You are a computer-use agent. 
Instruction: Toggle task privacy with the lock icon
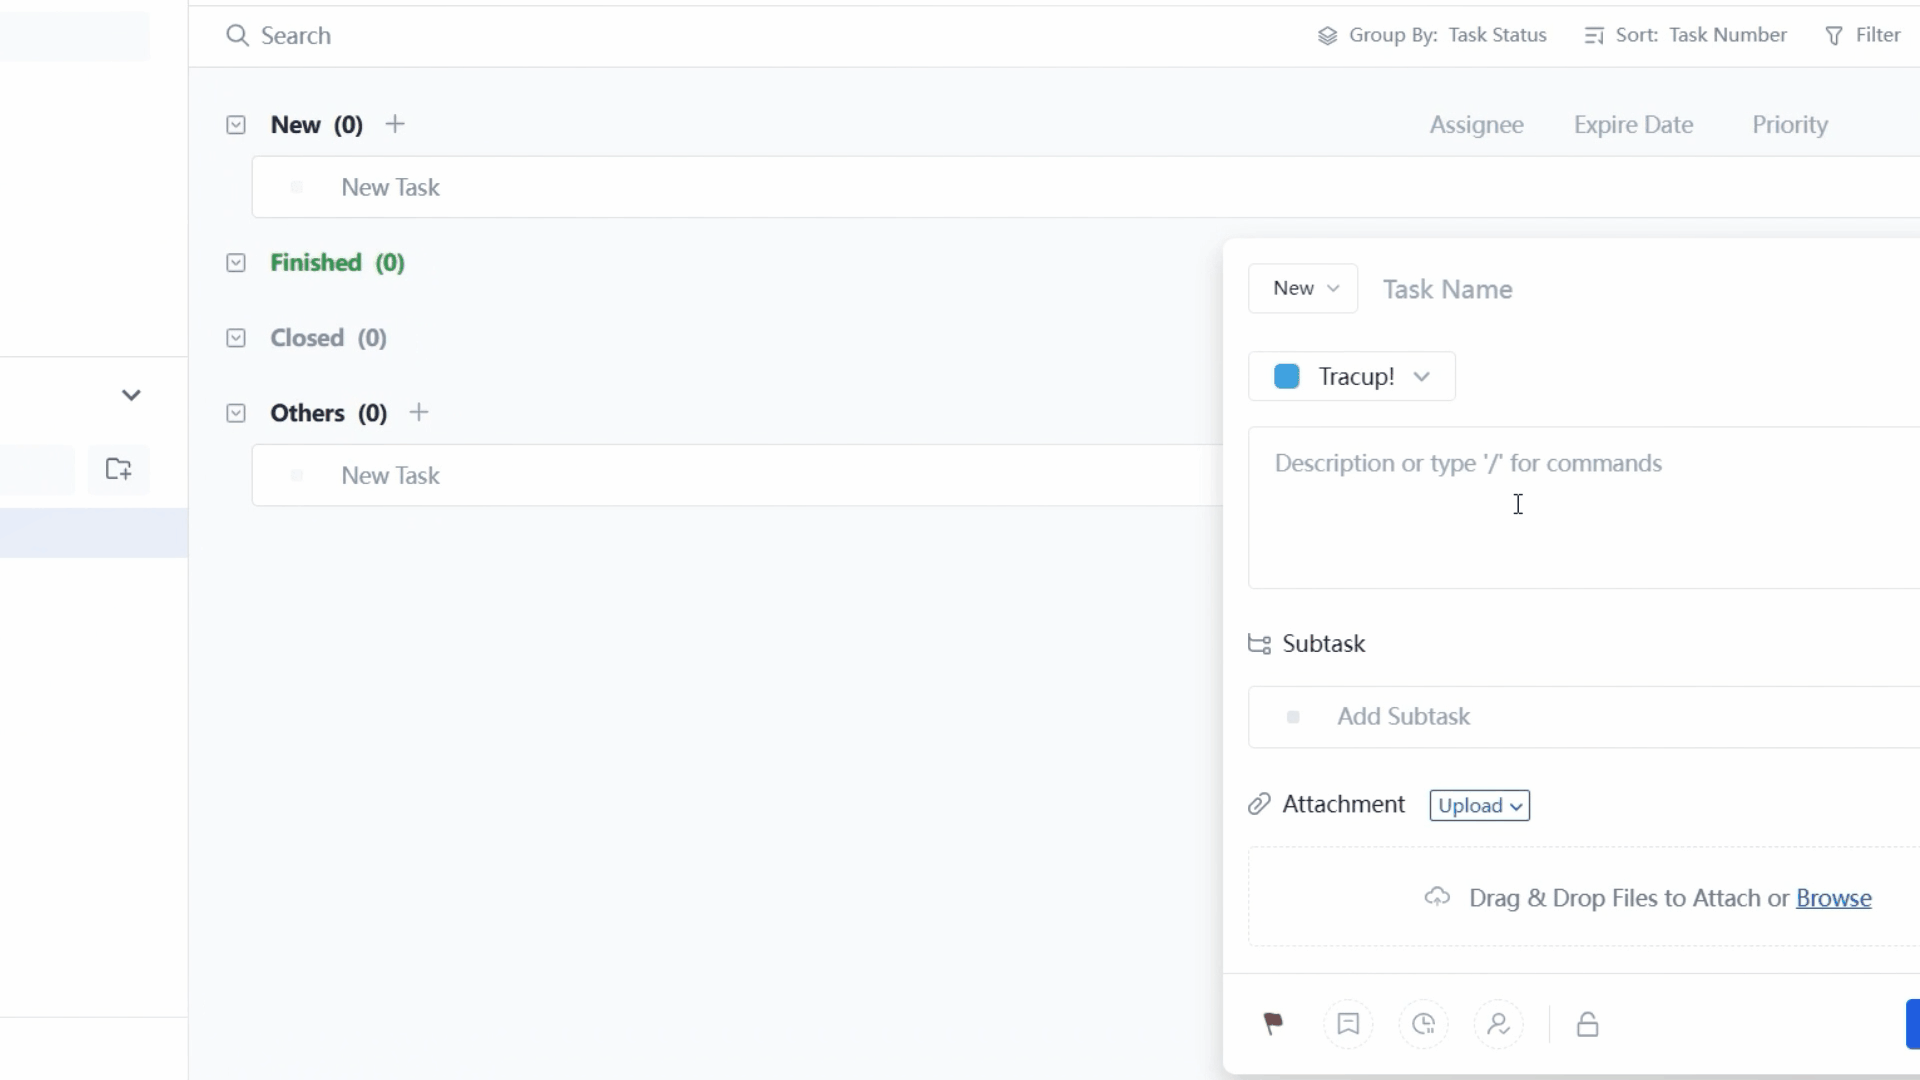(1587, 1024)
